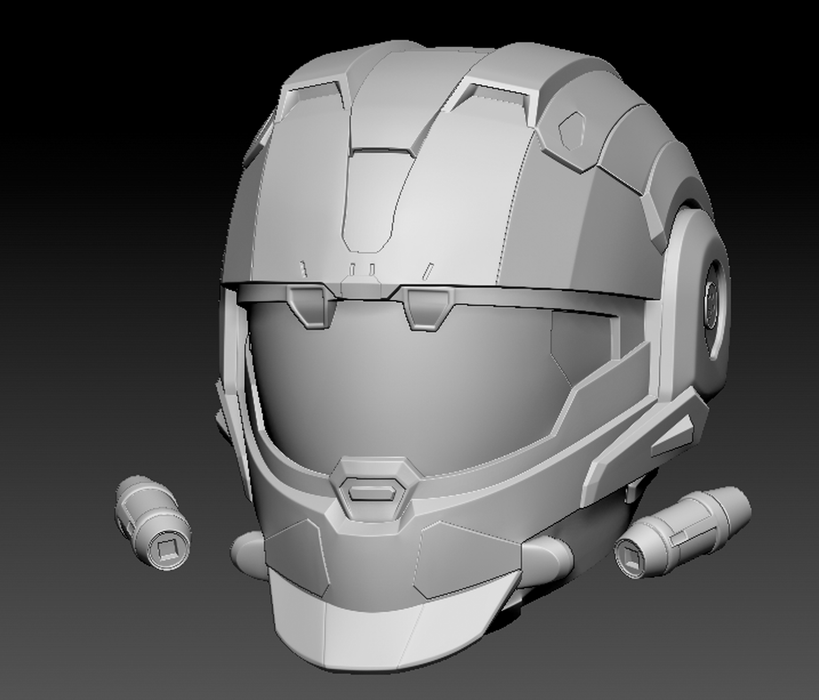Click the right brow clip above visor

(x=423, y=304)
